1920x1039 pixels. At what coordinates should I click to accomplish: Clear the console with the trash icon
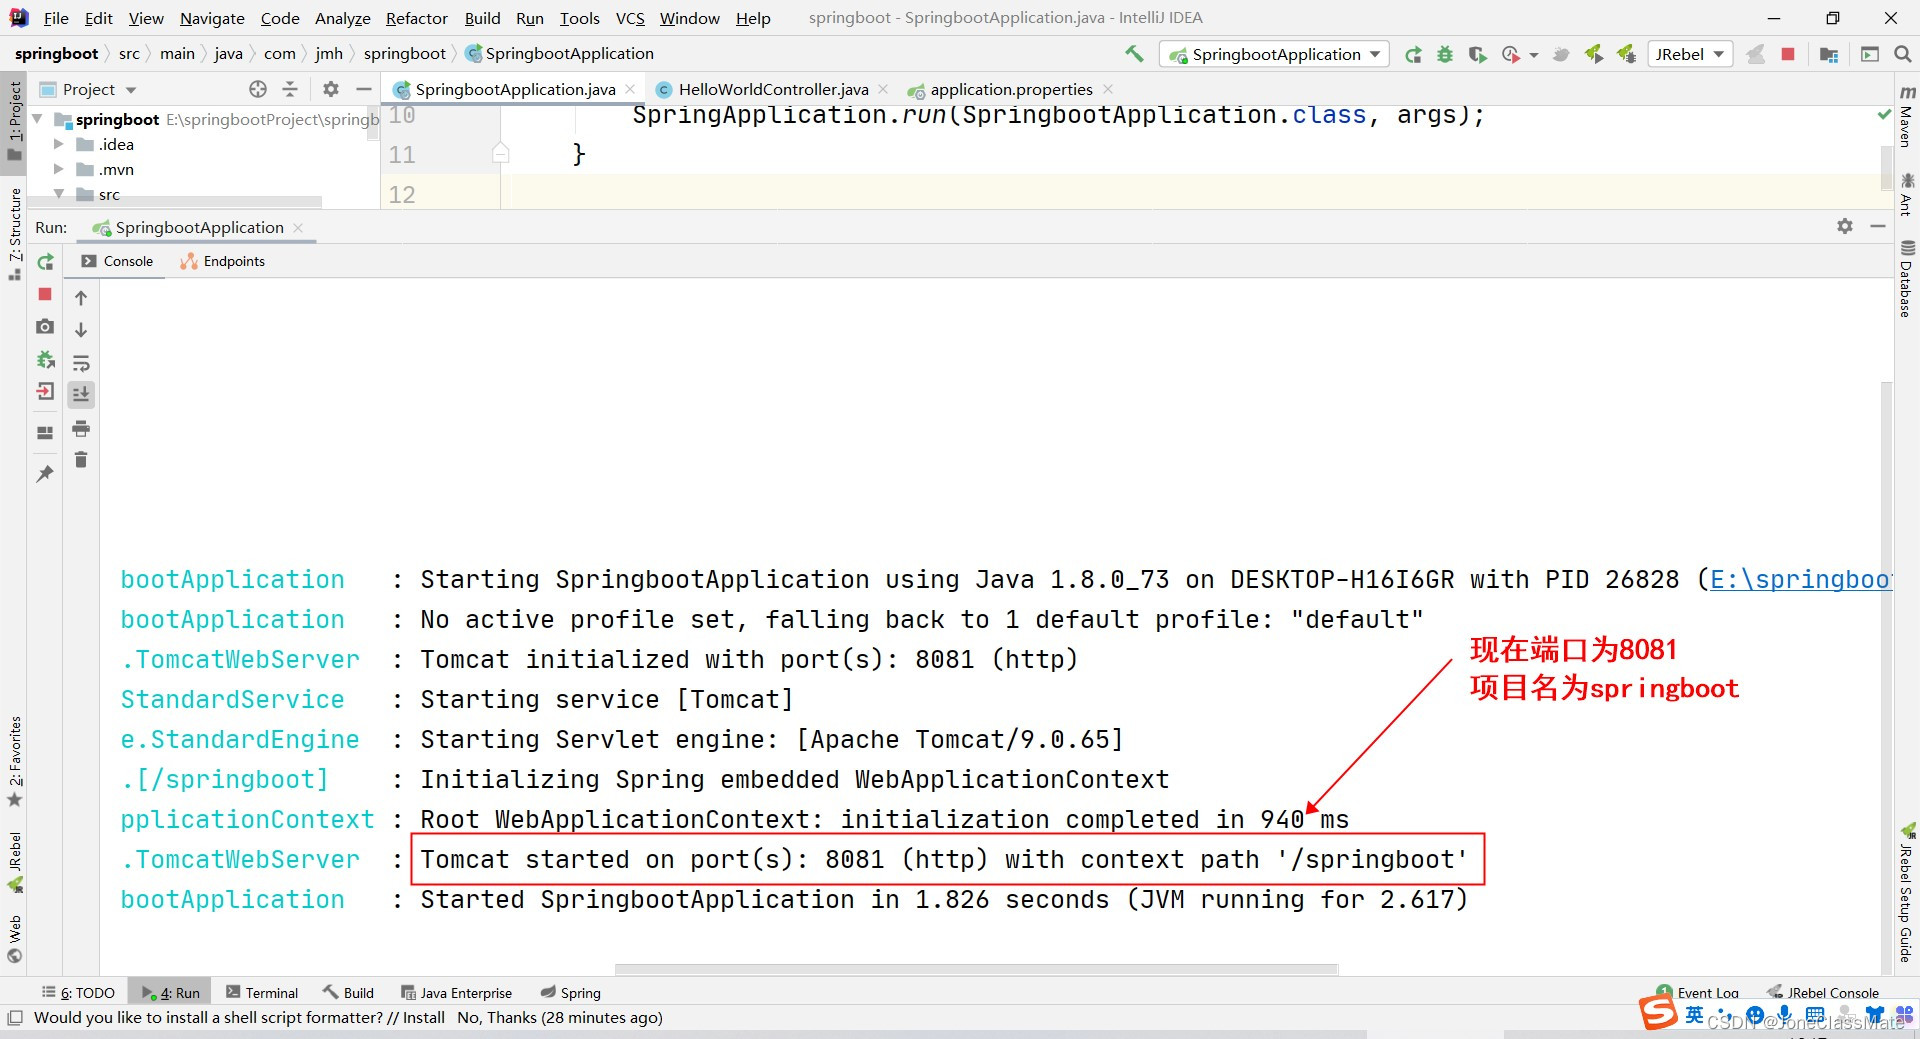click(81, 460)
